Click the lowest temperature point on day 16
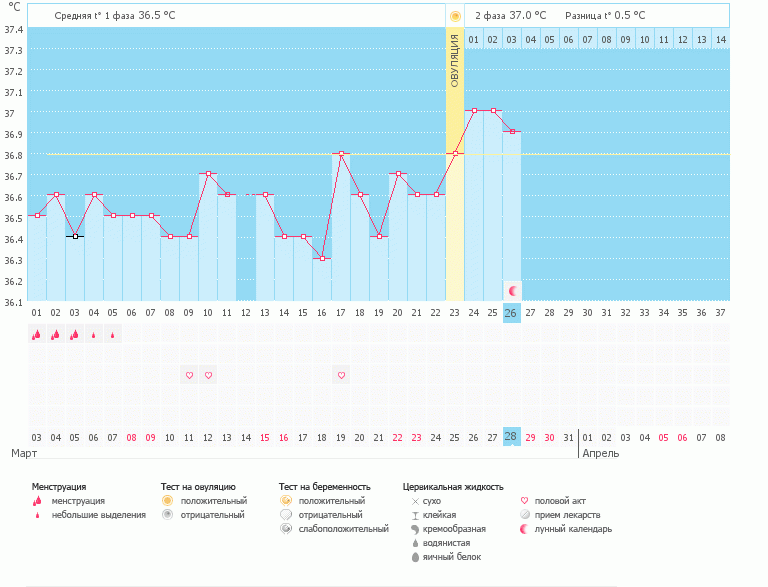768x587 pixels. (322, 258)
